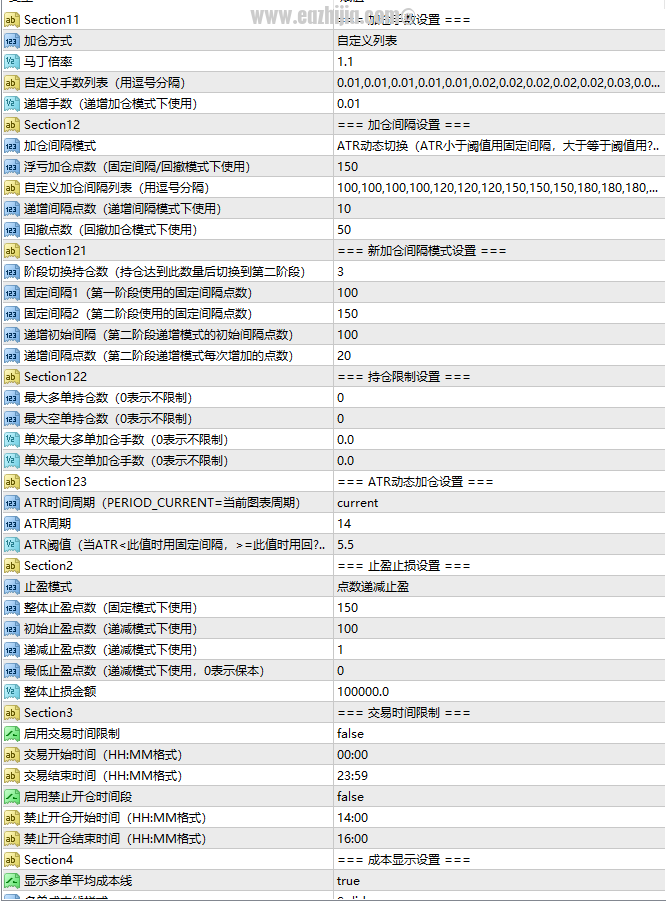Click the double-type icon for 马丁倍率
This screenshot has width=666, height=901.
pos(11,62)
